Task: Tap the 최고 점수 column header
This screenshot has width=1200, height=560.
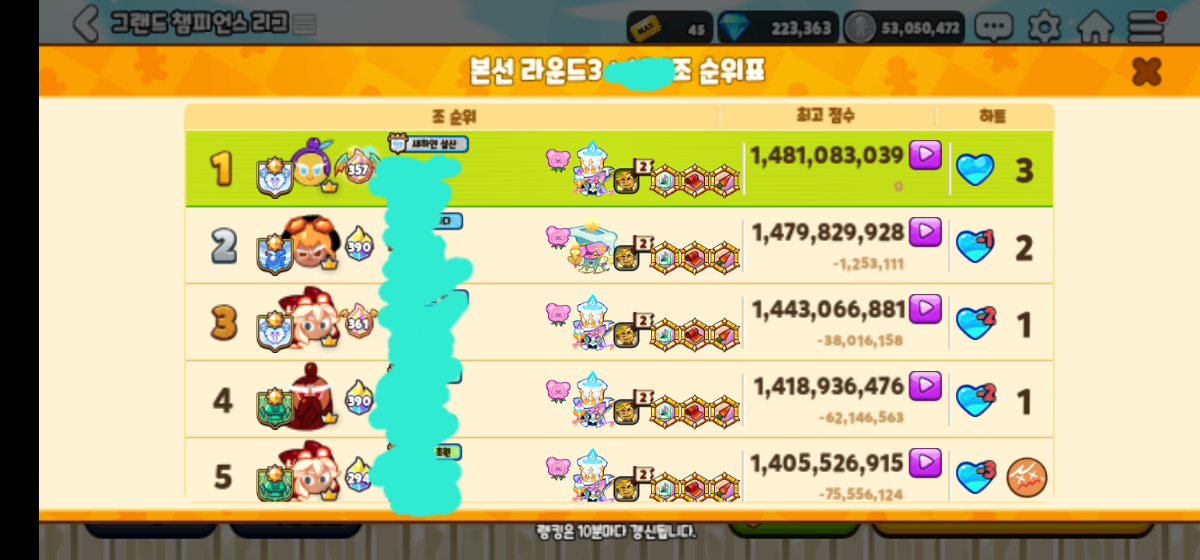Action: (x=828, y=117)
